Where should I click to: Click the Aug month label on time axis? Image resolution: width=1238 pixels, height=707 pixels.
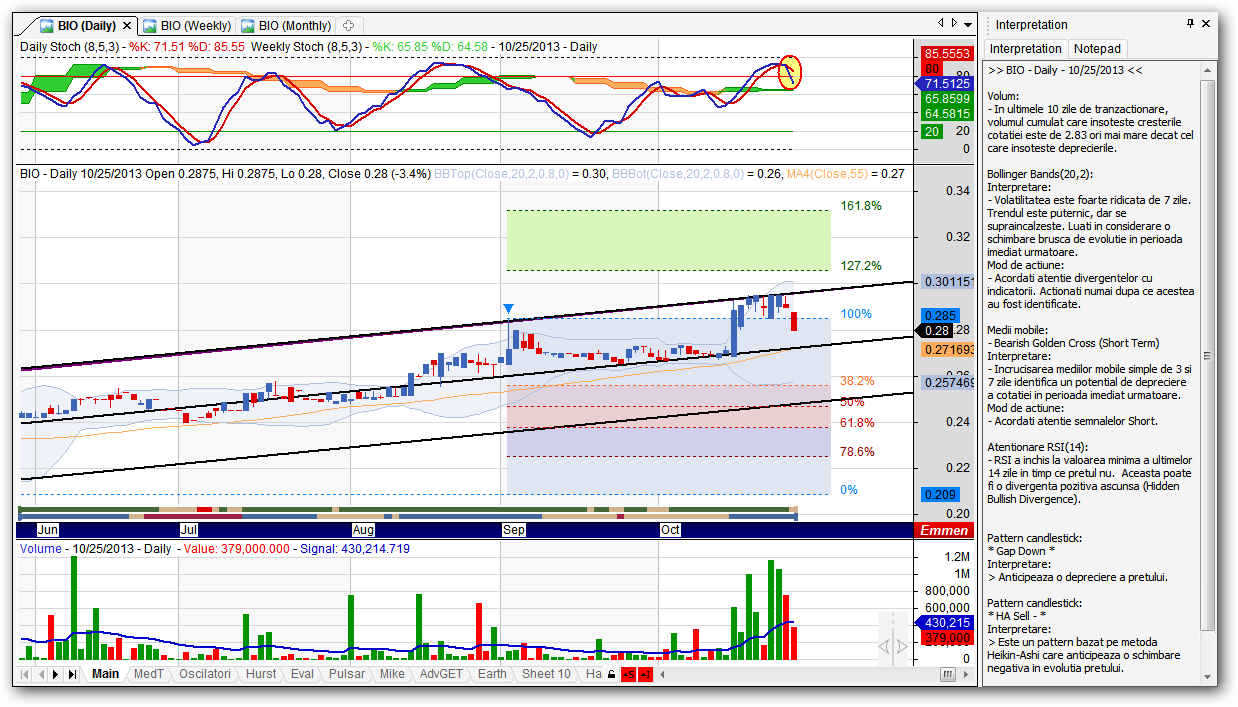(x=363, y=531)
